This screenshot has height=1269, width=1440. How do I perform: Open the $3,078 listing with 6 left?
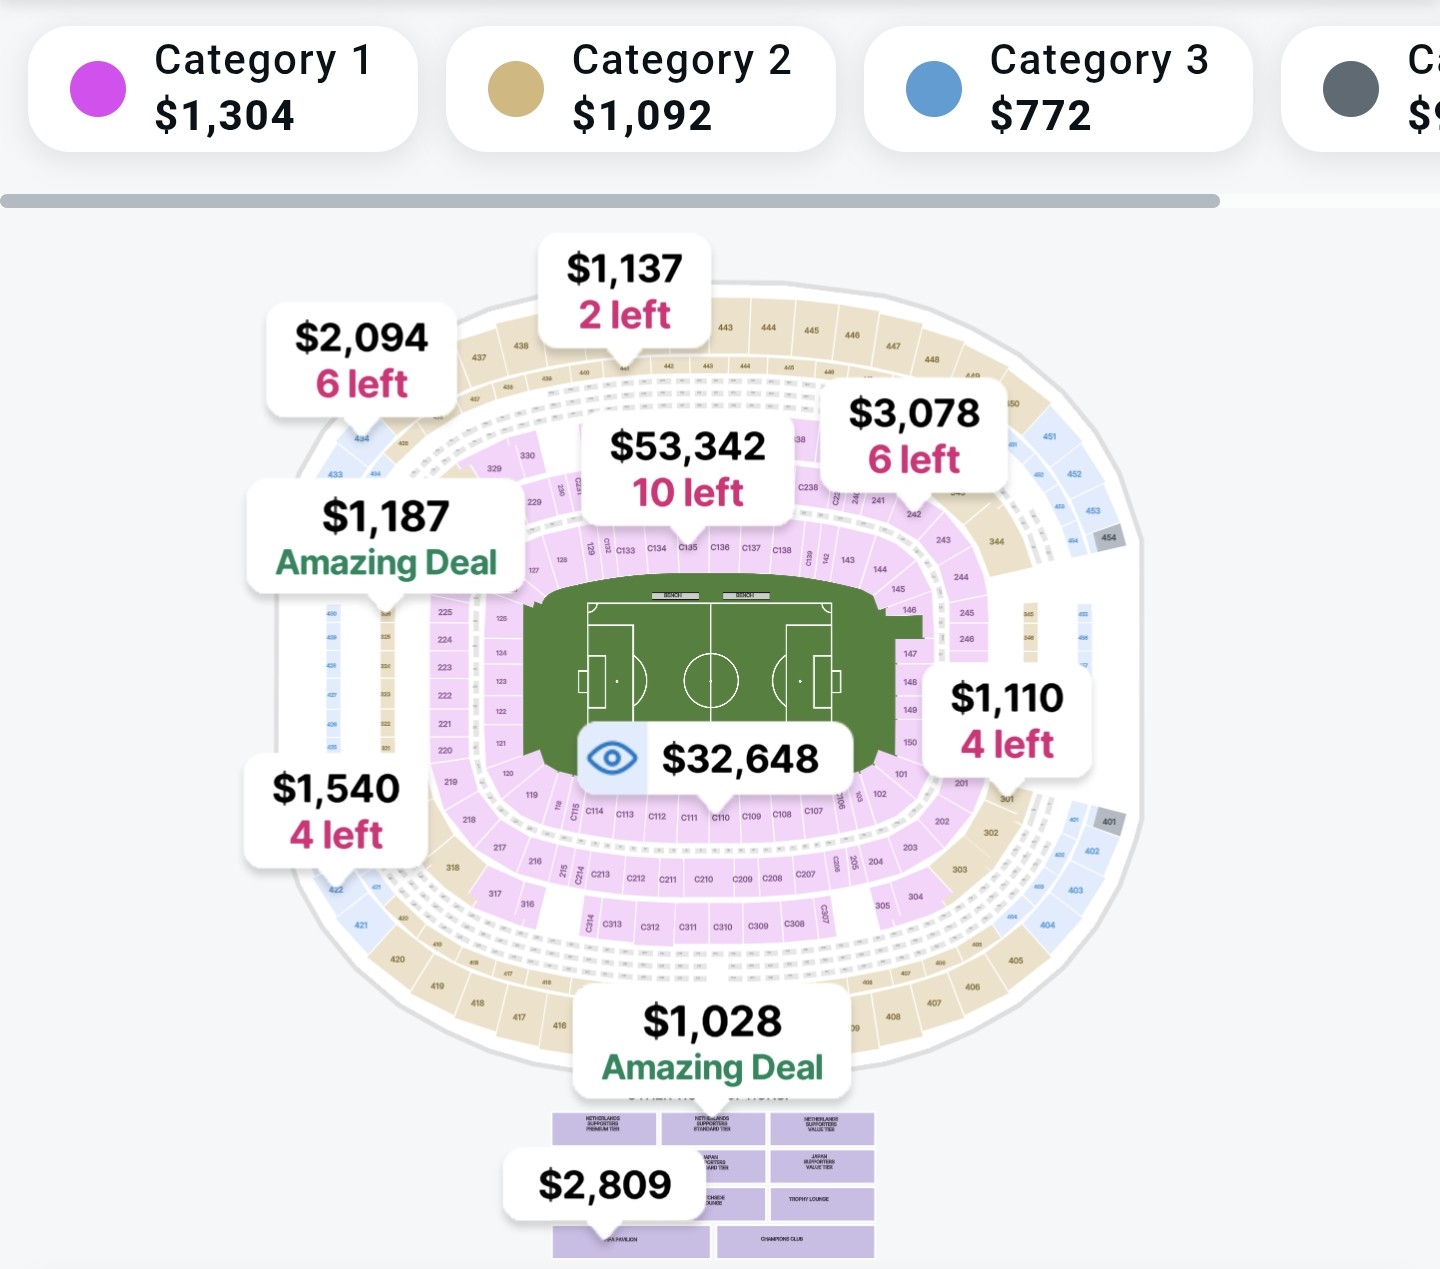point(914,435)
